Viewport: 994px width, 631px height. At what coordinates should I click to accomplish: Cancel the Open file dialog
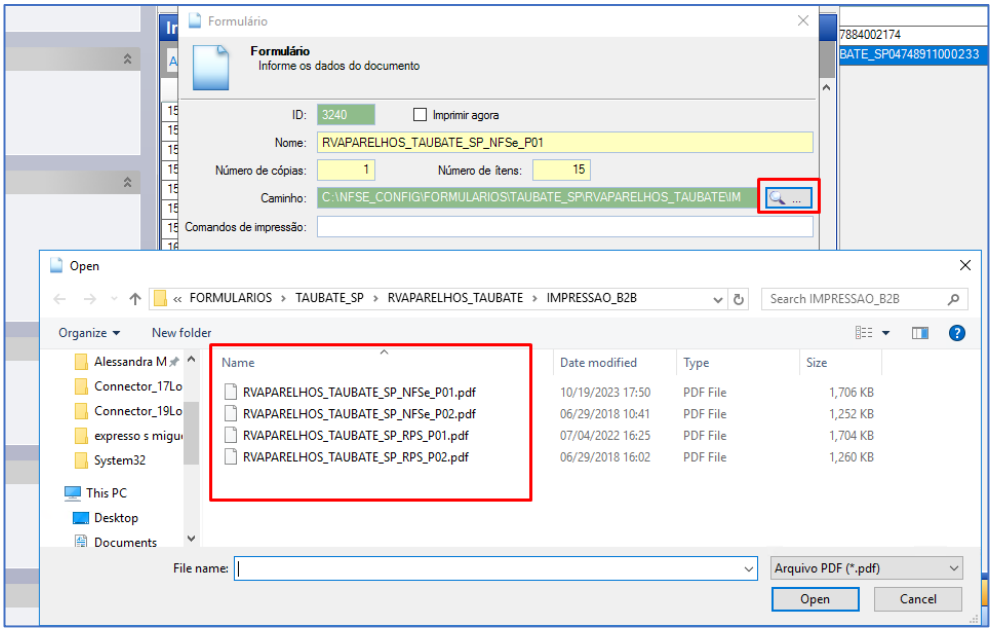[917, 599]
